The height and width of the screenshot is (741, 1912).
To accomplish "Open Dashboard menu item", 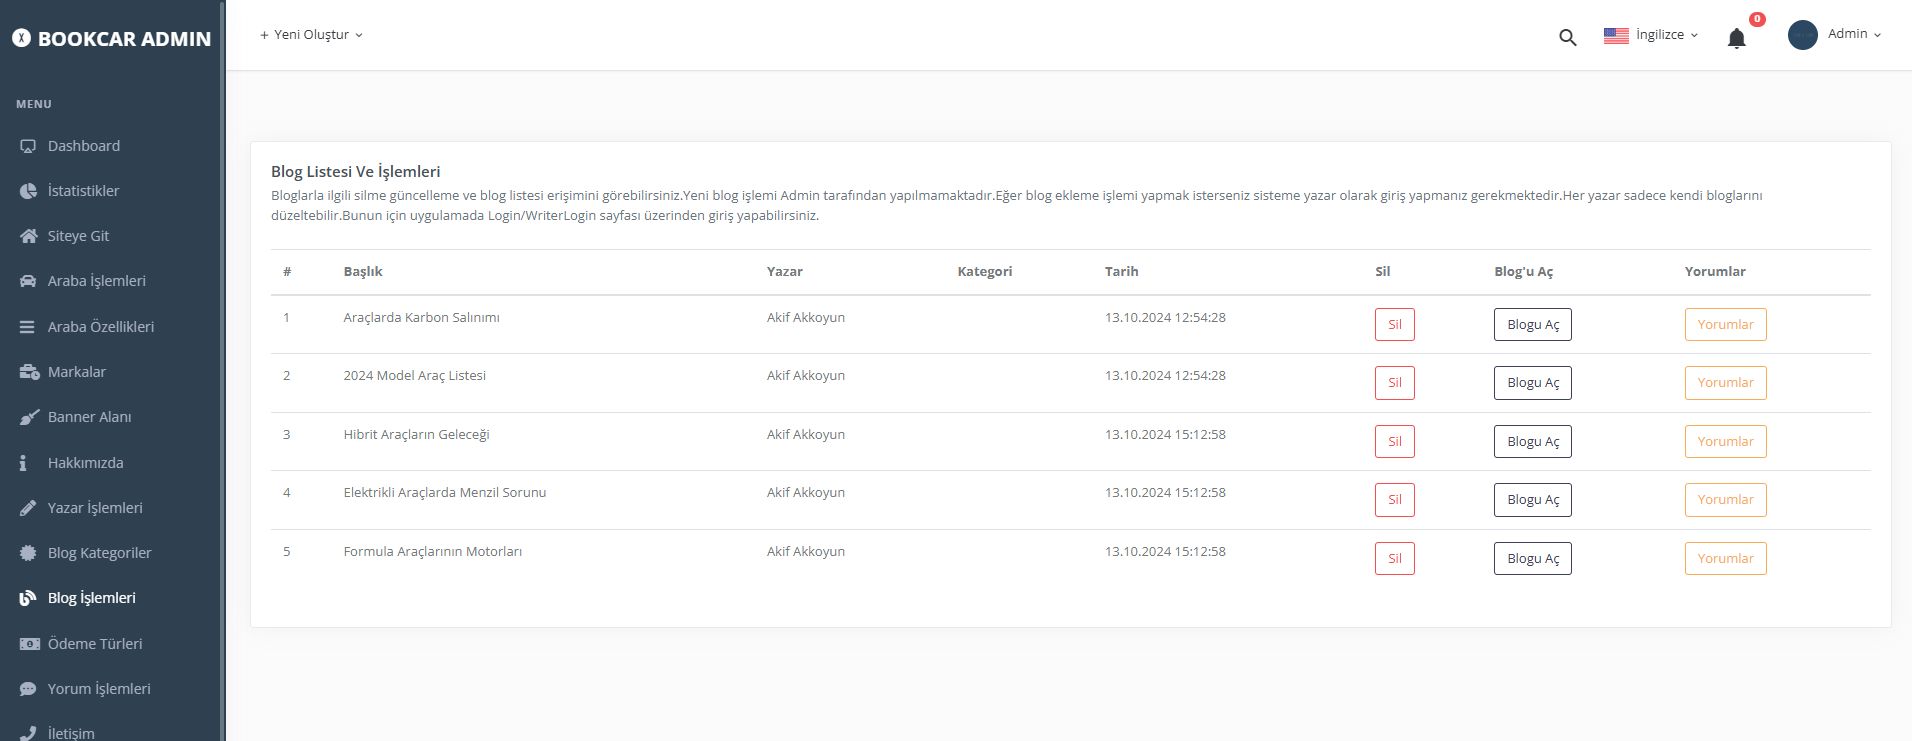I will coord(84,146).
